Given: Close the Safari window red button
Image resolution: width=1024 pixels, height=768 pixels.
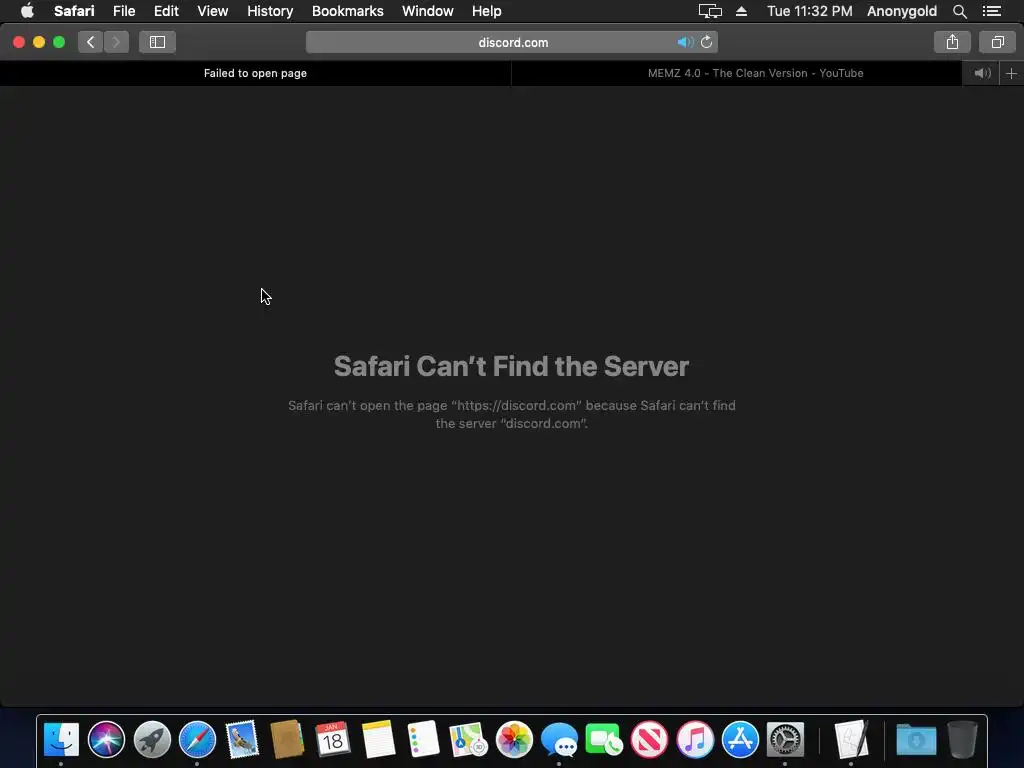Looking at the screenshot, I should [x=19, y=42].
